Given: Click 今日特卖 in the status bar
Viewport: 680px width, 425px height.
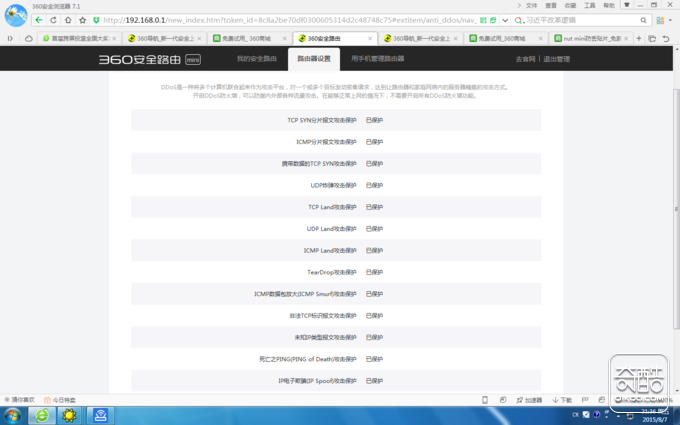Looking at the screenshot, I should point(60,400).
